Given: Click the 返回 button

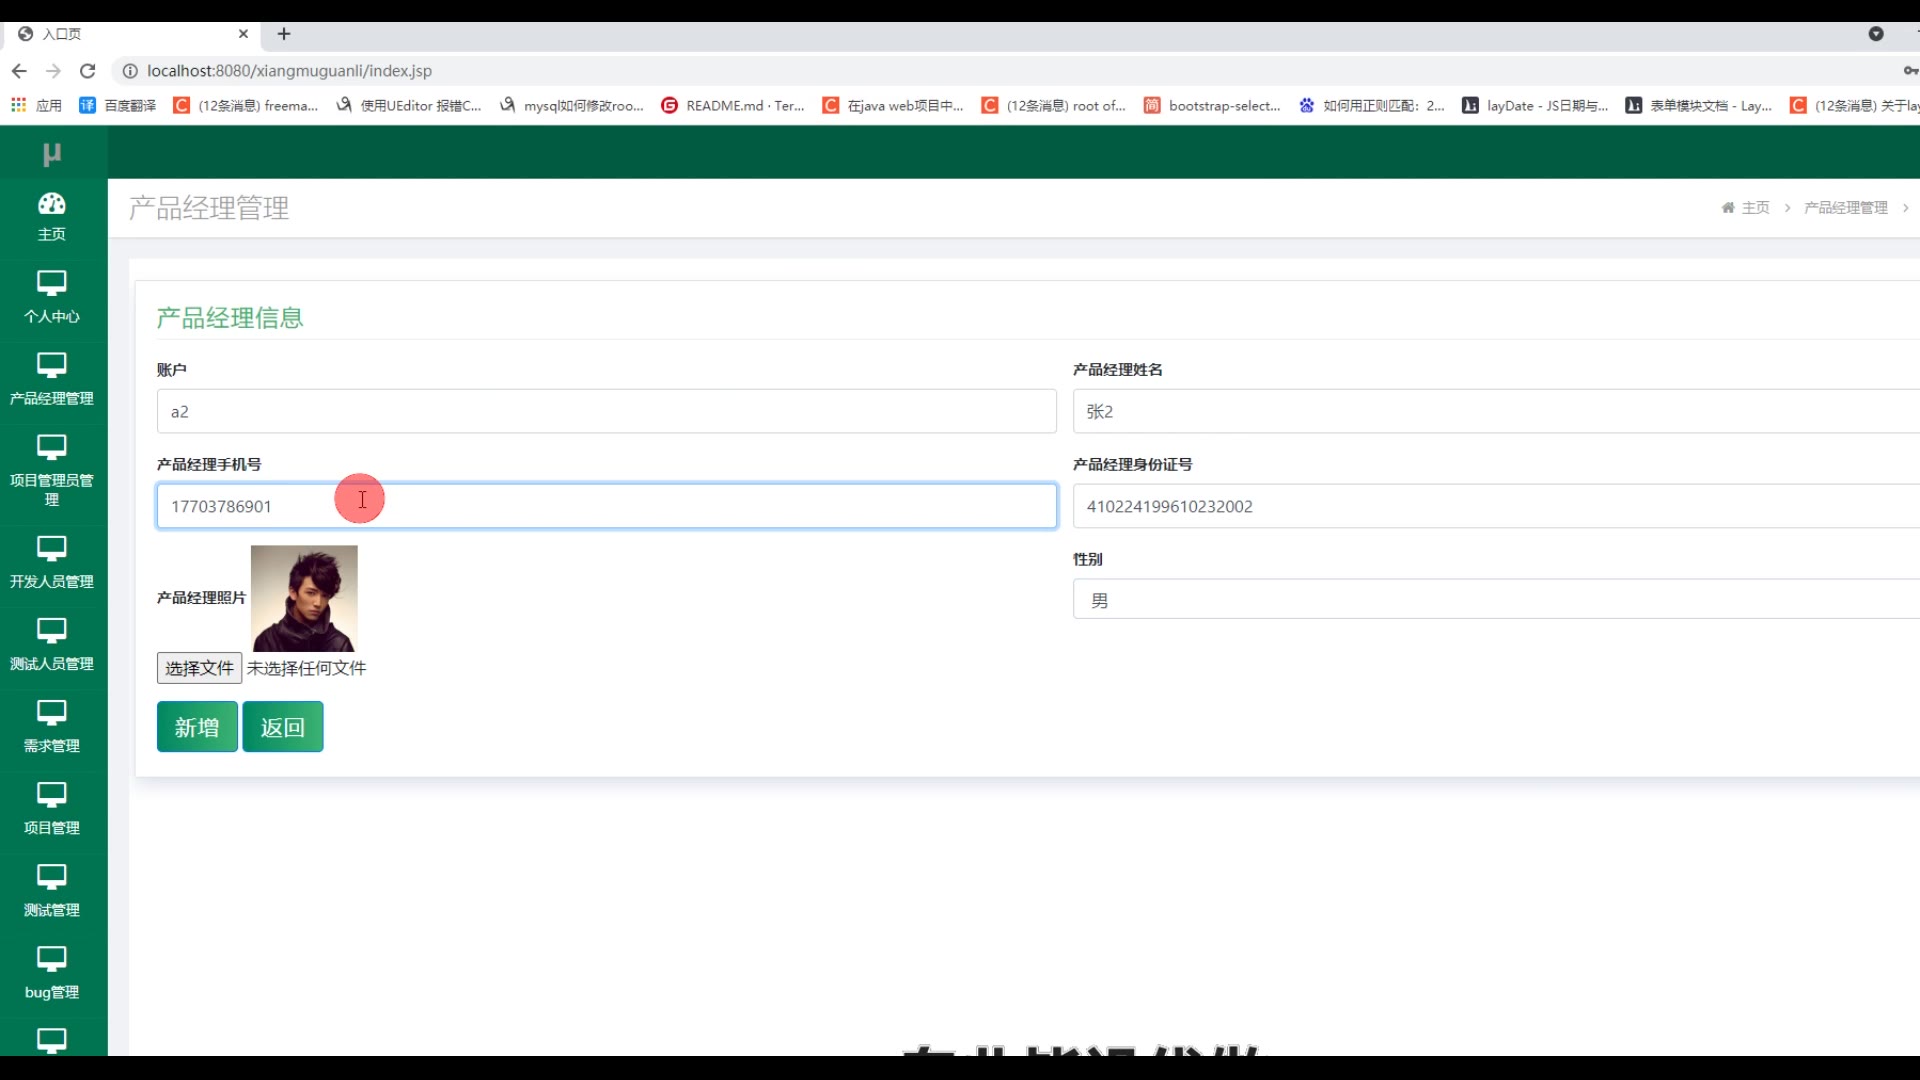Looking at the screenshot, I should pos(282,727).
